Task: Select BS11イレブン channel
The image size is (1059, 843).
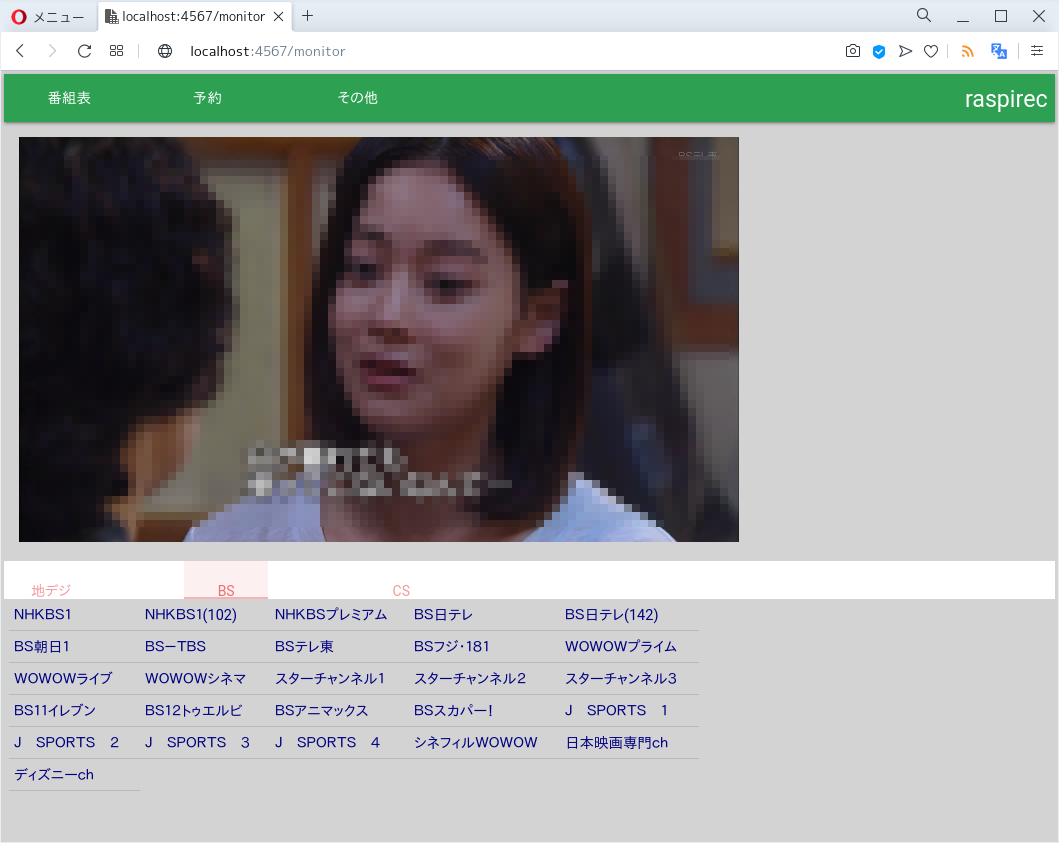Action: click(55, 711)
